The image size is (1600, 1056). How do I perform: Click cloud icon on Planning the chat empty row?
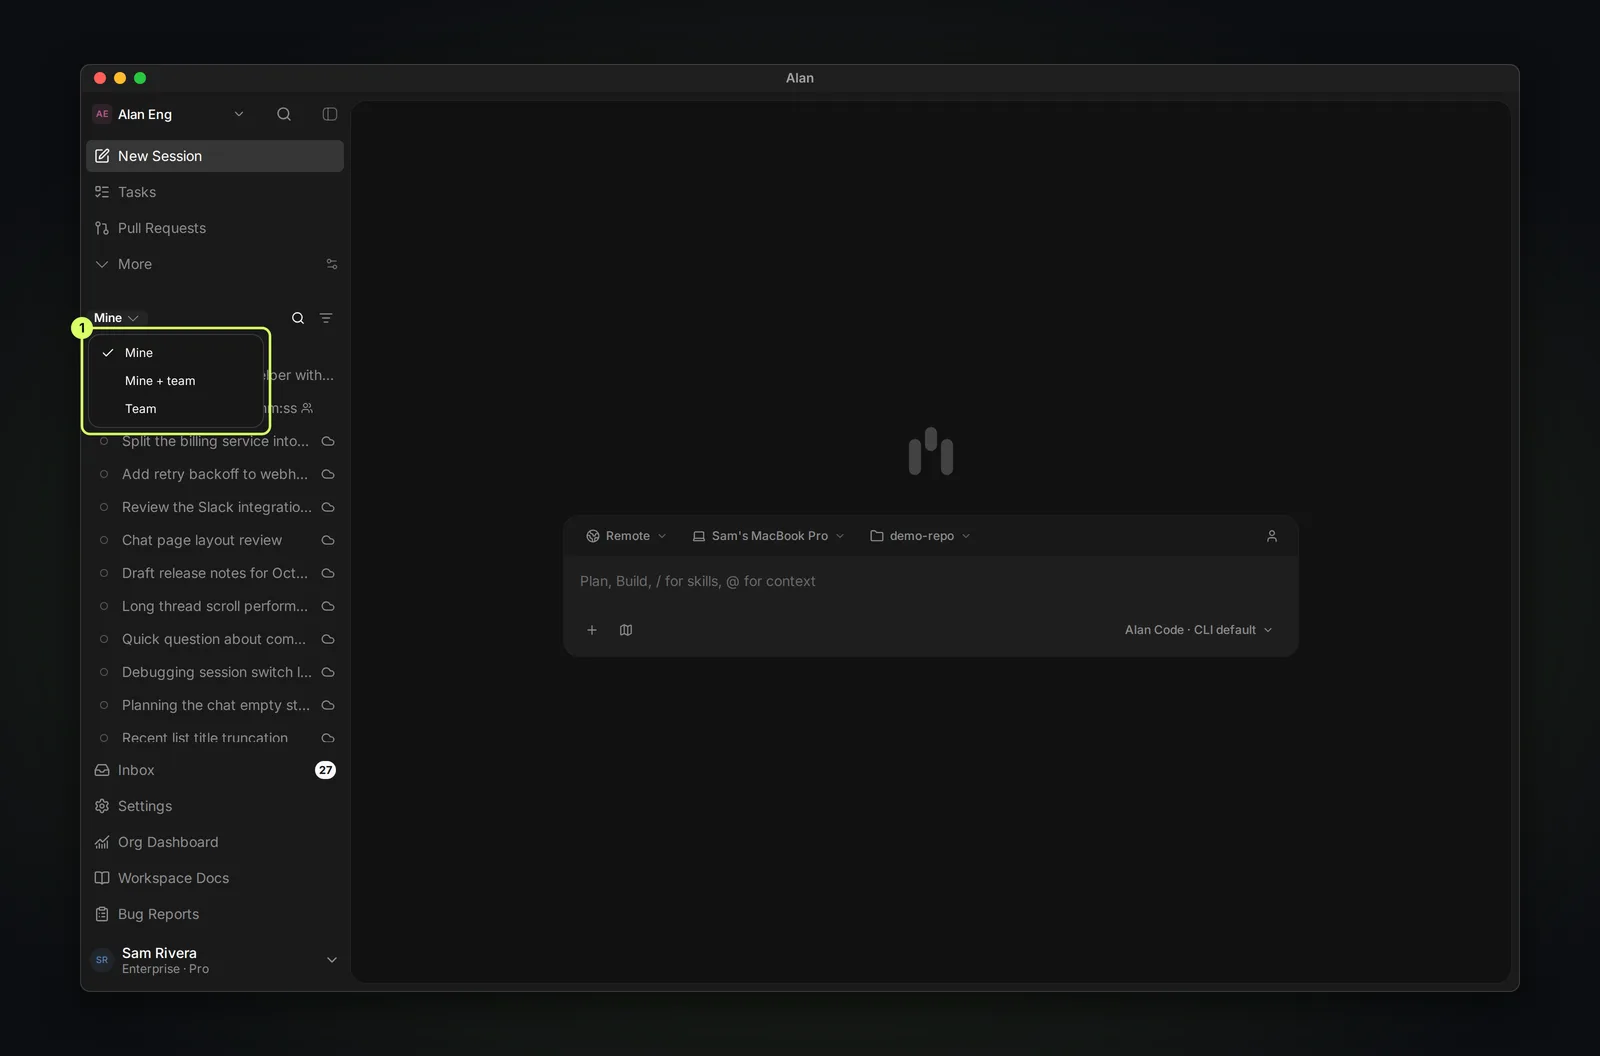pos(328,705)
